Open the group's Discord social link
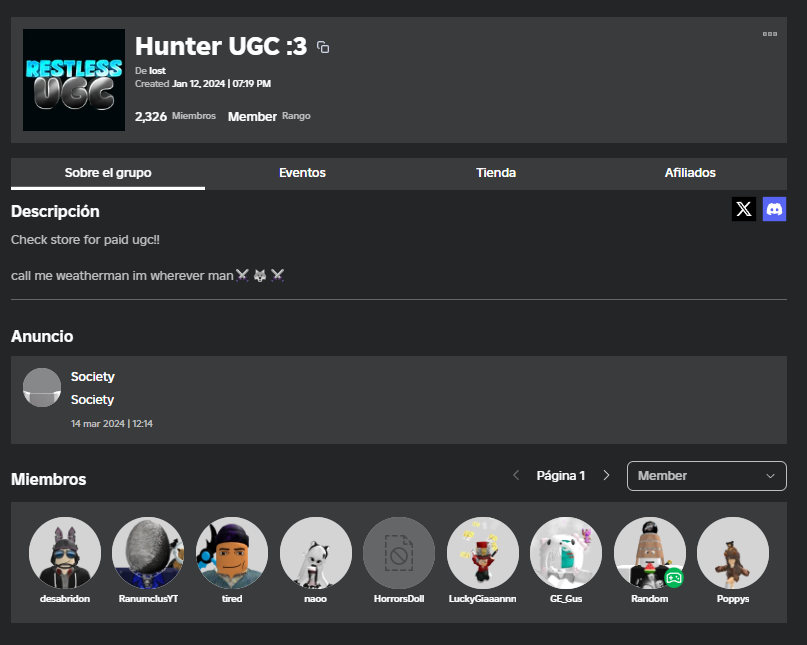The height and width of the screenshot is (645, 807). coord(774,209)
